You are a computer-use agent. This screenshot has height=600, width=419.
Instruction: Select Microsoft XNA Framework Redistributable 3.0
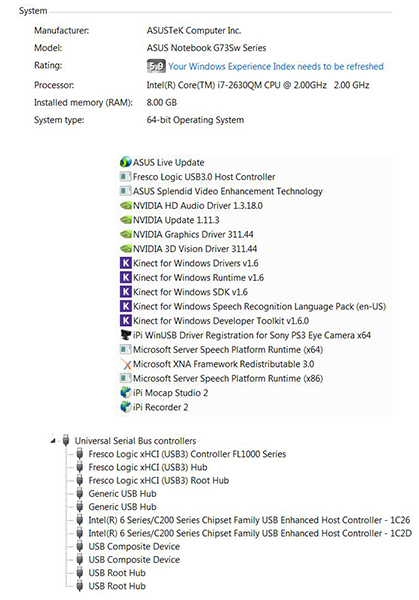click(223, 364)
